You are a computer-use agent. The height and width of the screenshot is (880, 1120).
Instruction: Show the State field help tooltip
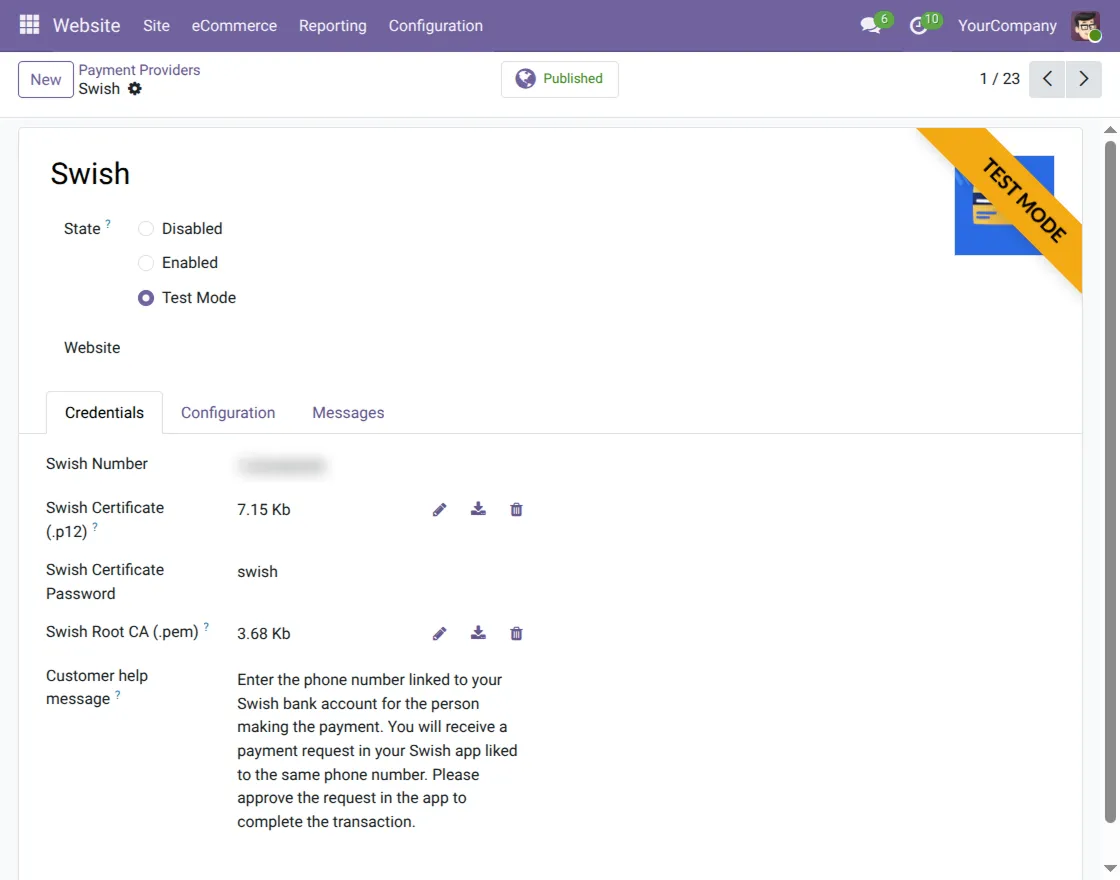108,224
